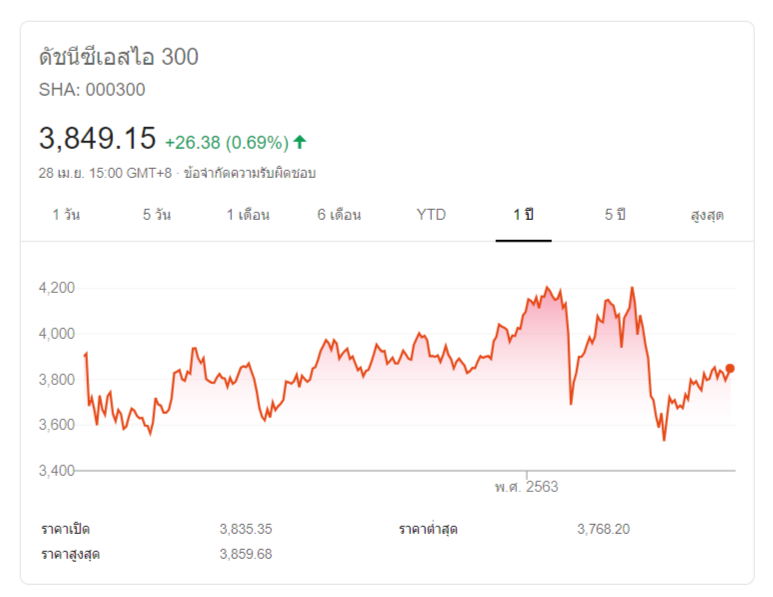Switch to the 5 ปี range
The height and width of the screenshot is (597, 773).
(614, 215)
